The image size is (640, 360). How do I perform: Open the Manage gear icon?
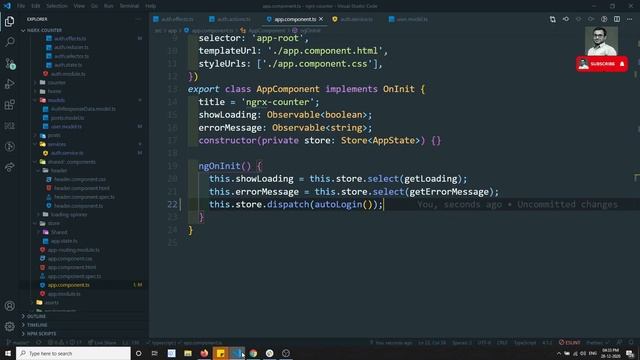[10, 326]
